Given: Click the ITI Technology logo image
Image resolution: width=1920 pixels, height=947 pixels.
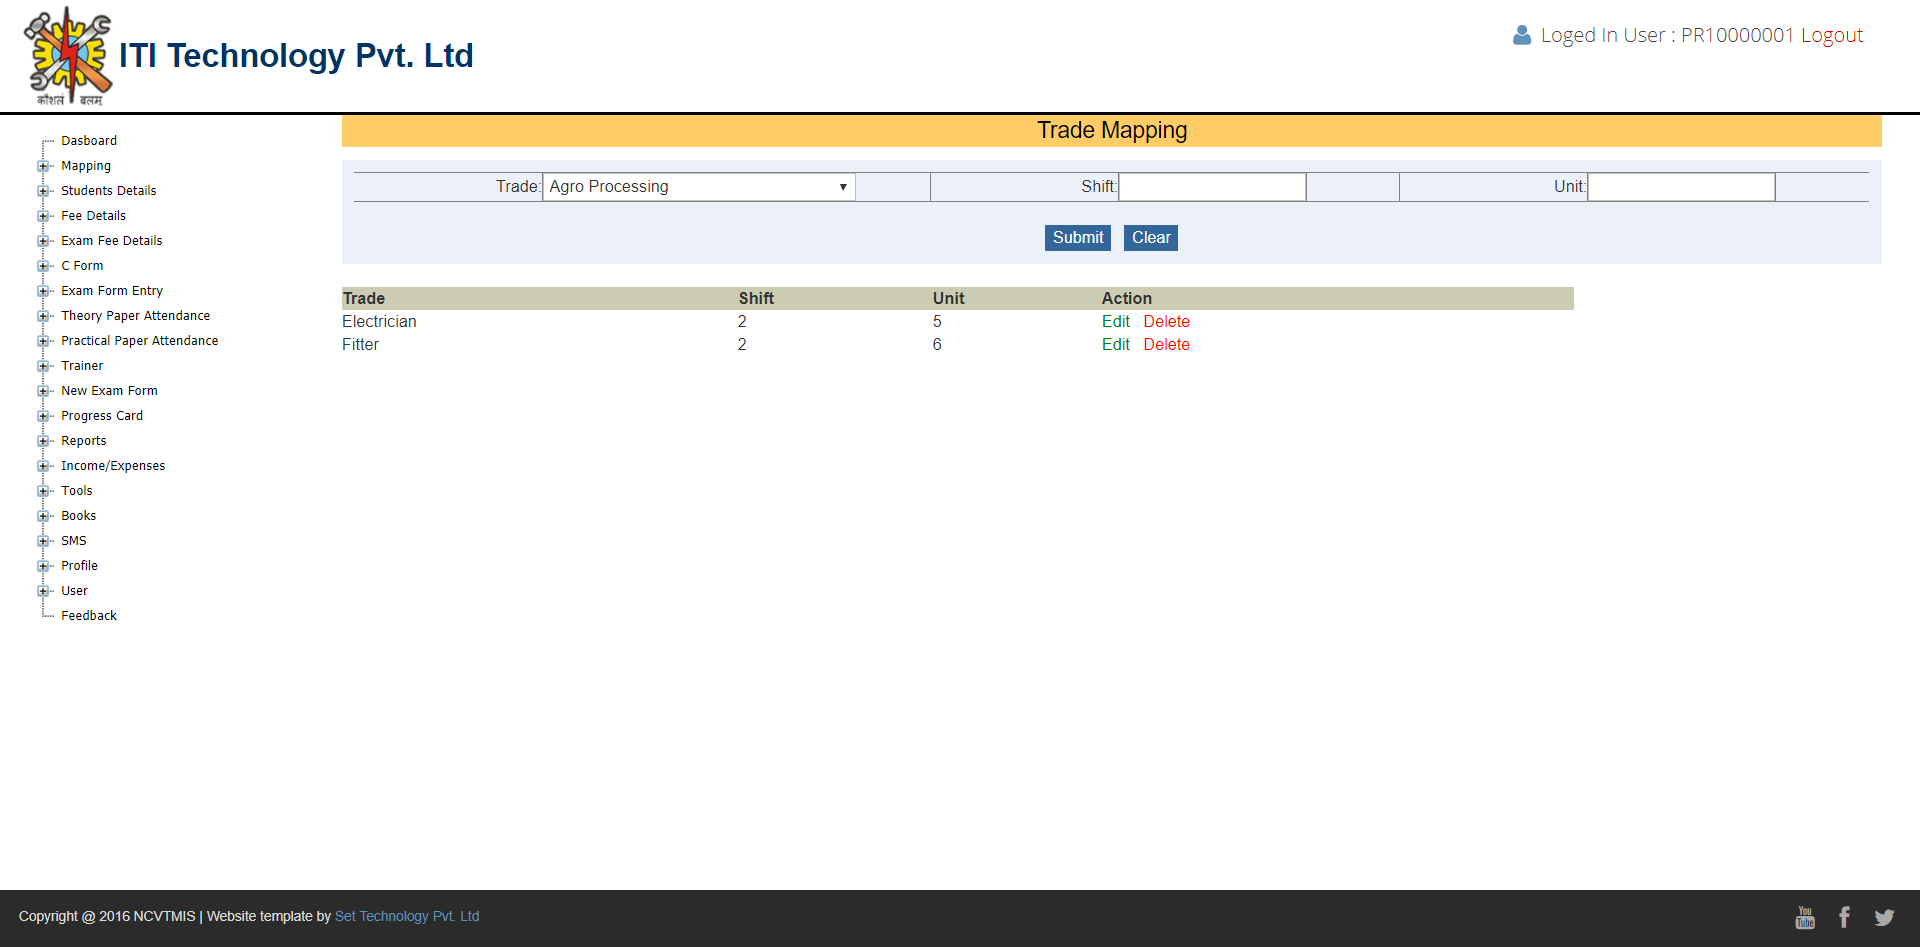Looking at the screenshot, I should pyautogui.click(x=68, y=56).
